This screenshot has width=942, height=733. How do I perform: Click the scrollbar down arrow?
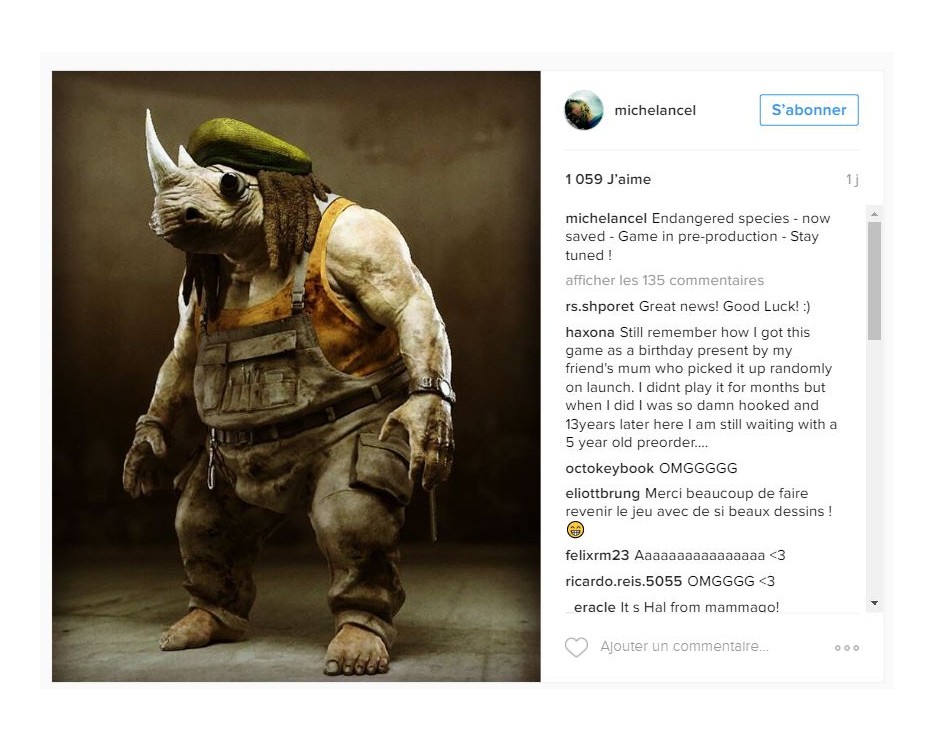click(x=874, y=603)
